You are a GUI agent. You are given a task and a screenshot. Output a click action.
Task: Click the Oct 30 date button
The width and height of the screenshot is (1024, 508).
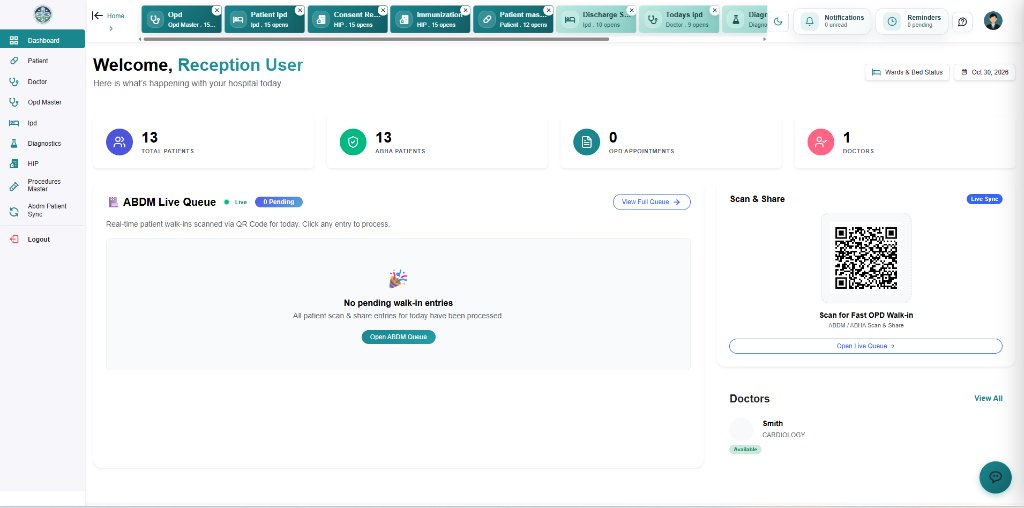click(985, 72)
